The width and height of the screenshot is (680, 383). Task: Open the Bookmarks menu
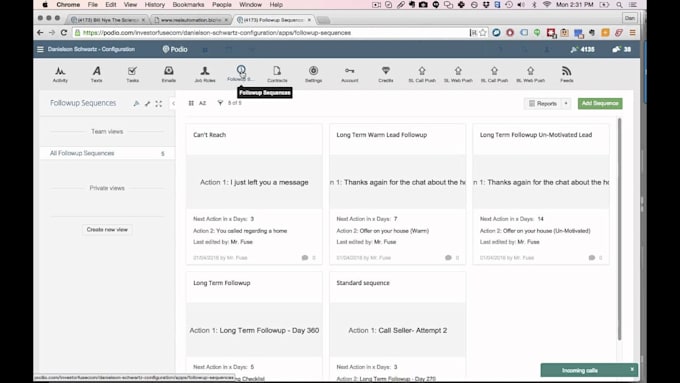[x=188, y=5]
